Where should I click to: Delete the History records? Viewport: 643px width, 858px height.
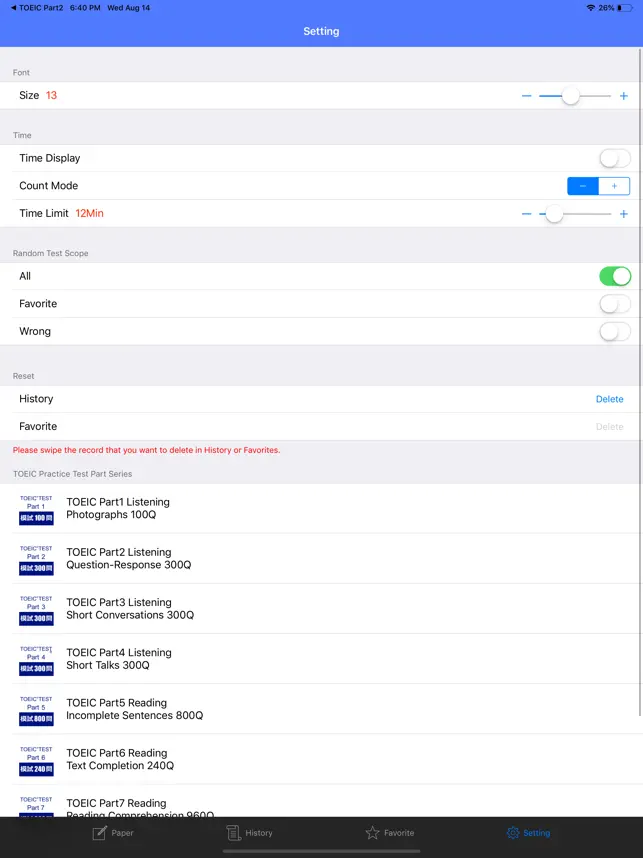click(x=609, y=399)
